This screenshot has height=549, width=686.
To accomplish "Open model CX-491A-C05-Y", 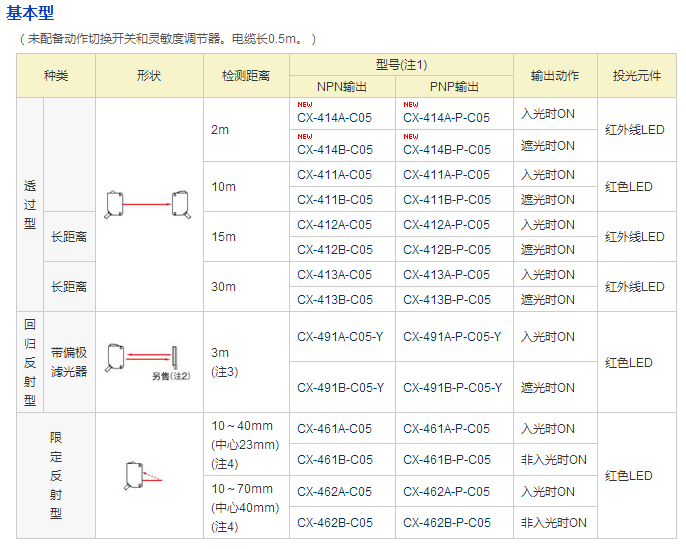I will (x=340, y=337).
